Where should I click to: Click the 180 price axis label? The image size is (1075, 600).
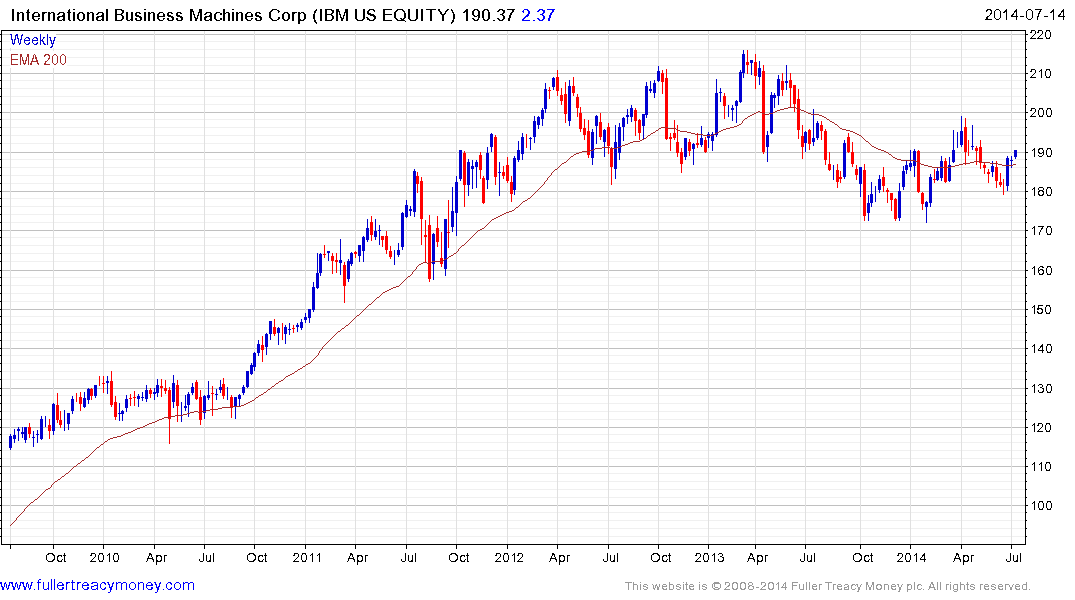1040,191
